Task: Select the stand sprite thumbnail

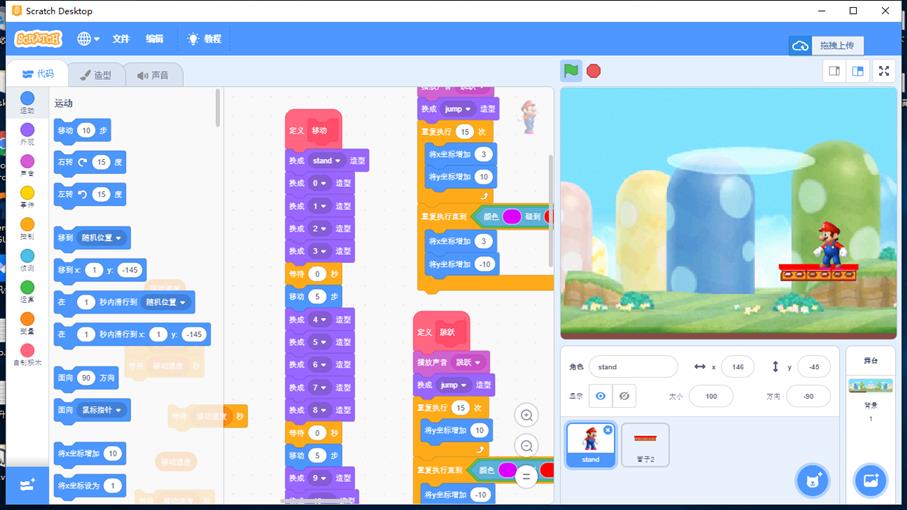Action: tap(590, 444)
